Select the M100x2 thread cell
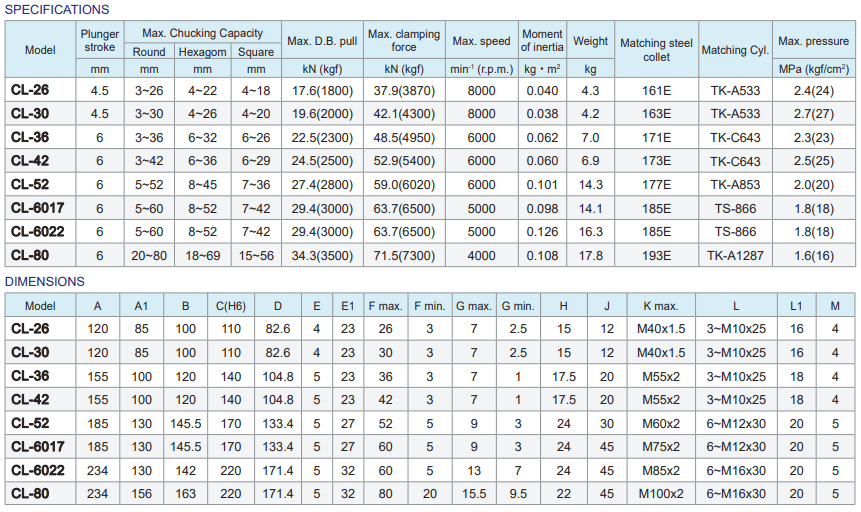The width and height of the screenshot is (861, 512). click(661, 493)
